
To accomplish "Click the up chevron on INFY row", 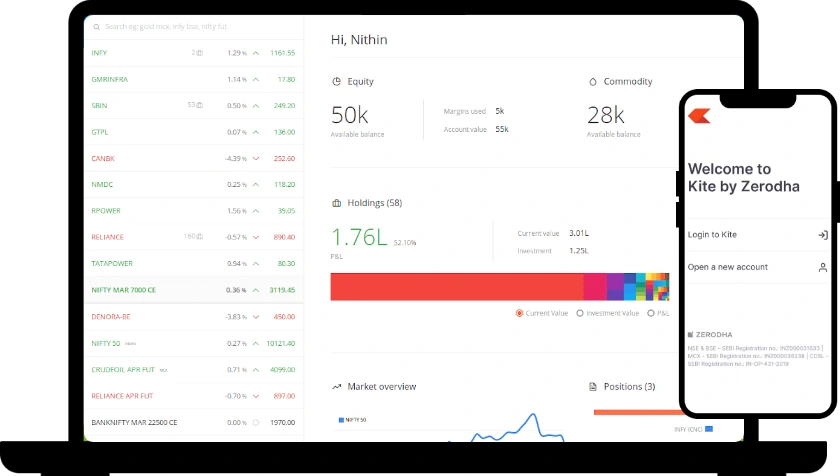I will pyautogui.click(x=256, y=53).
